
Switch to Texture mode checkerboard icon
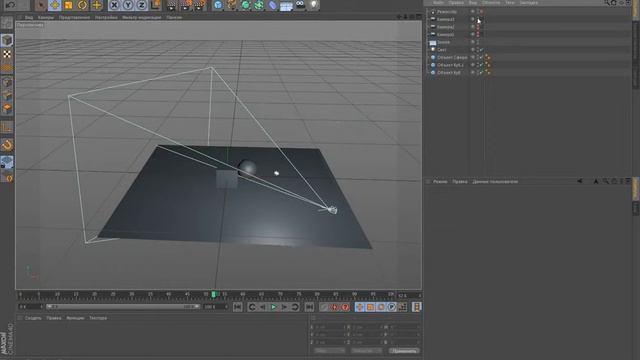(7, 54)
